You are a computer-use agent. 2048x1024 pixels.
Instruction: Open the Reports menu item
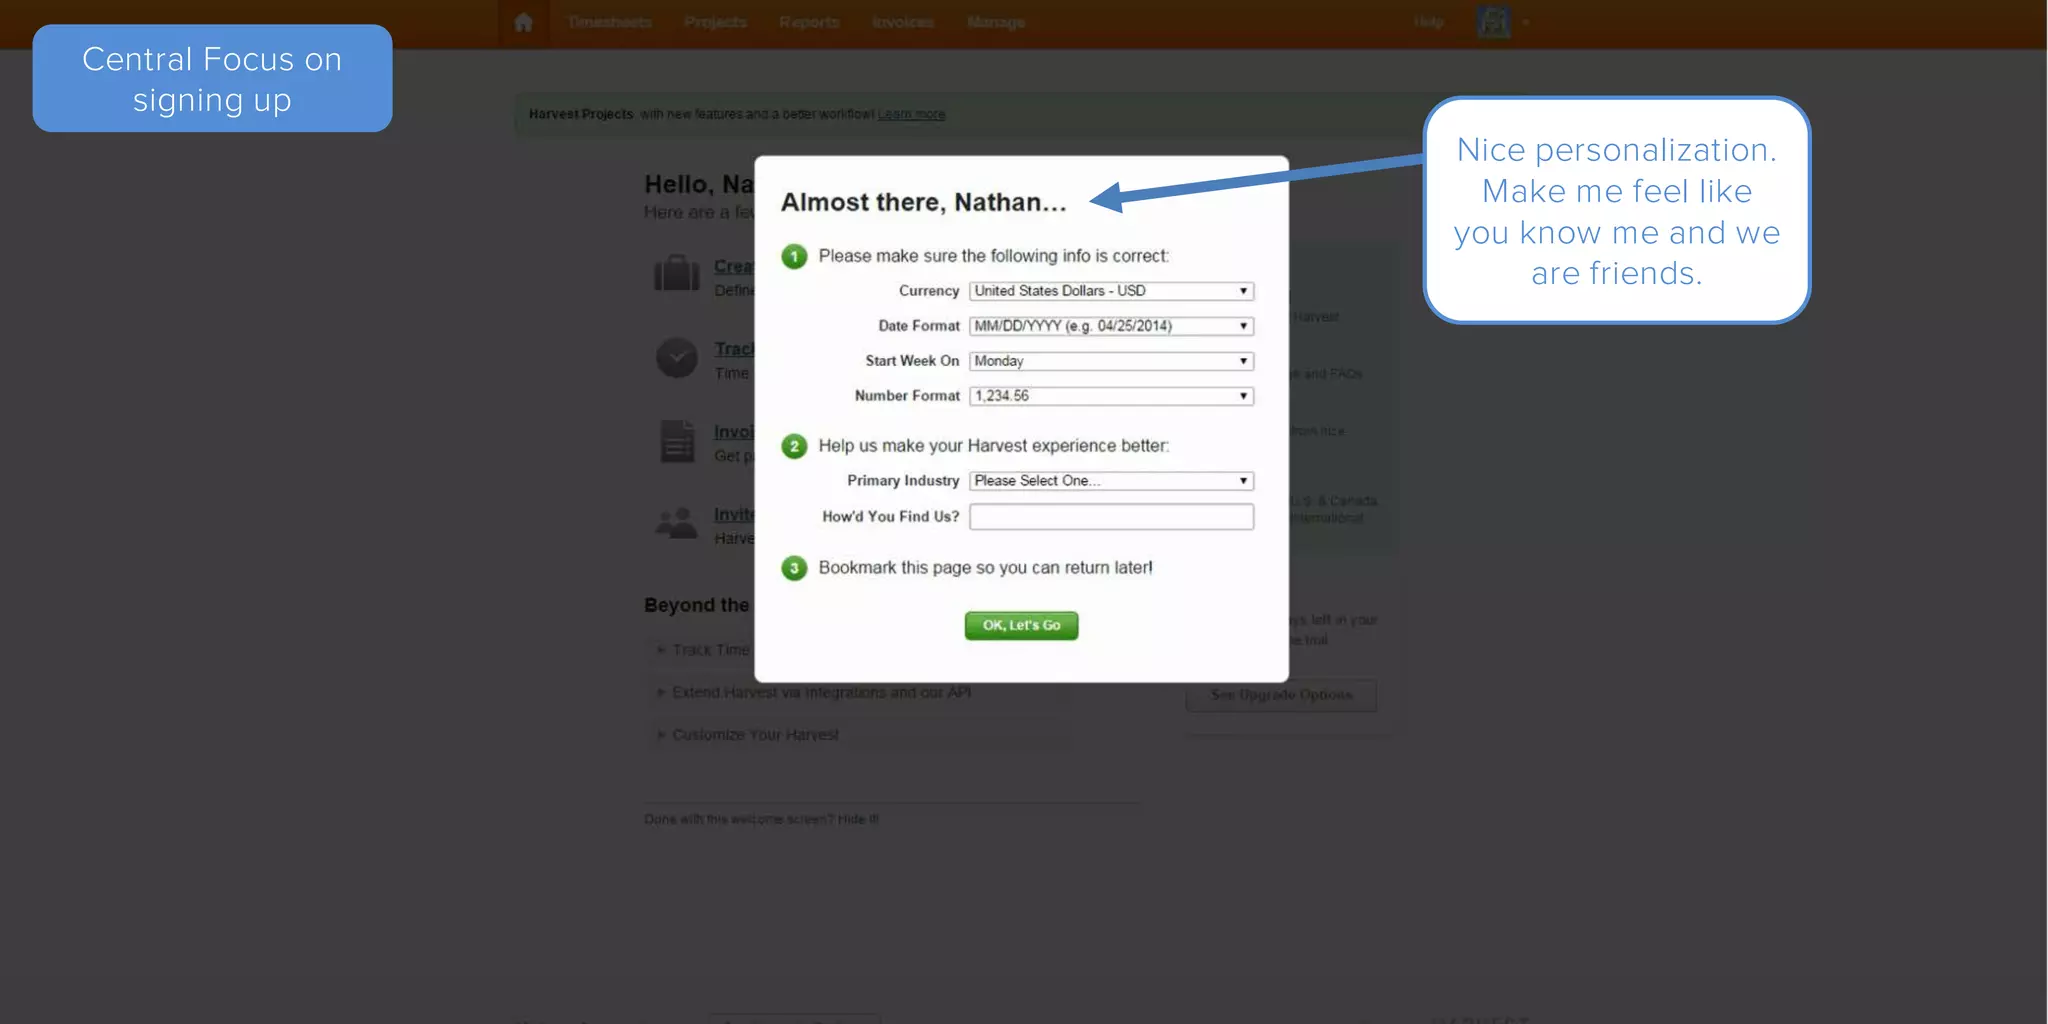coord(809,22)
